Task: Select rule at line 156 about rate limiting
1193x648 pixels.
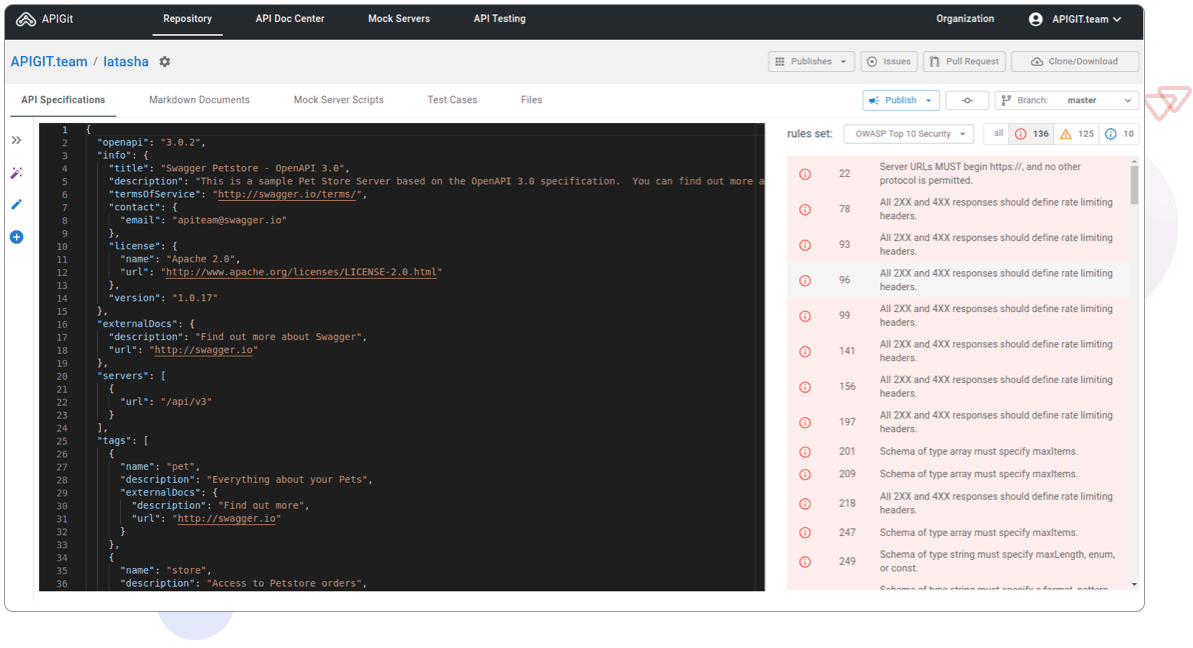Action: 959,386
